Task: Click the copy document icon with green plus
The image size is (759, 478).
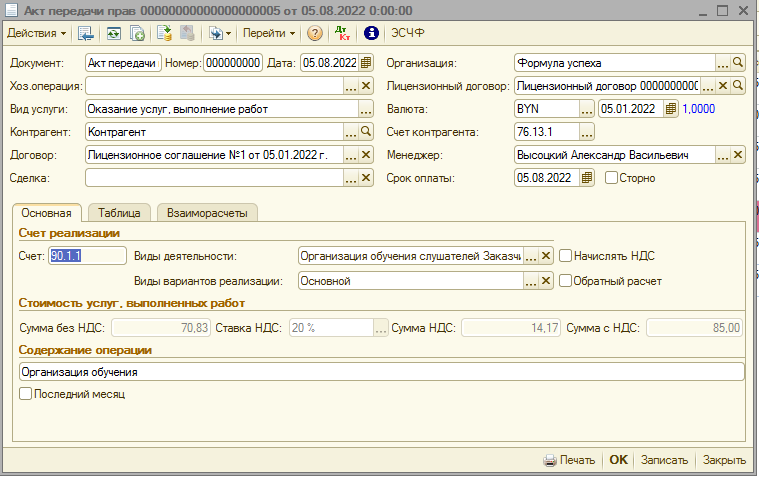Action: [137, 33]
